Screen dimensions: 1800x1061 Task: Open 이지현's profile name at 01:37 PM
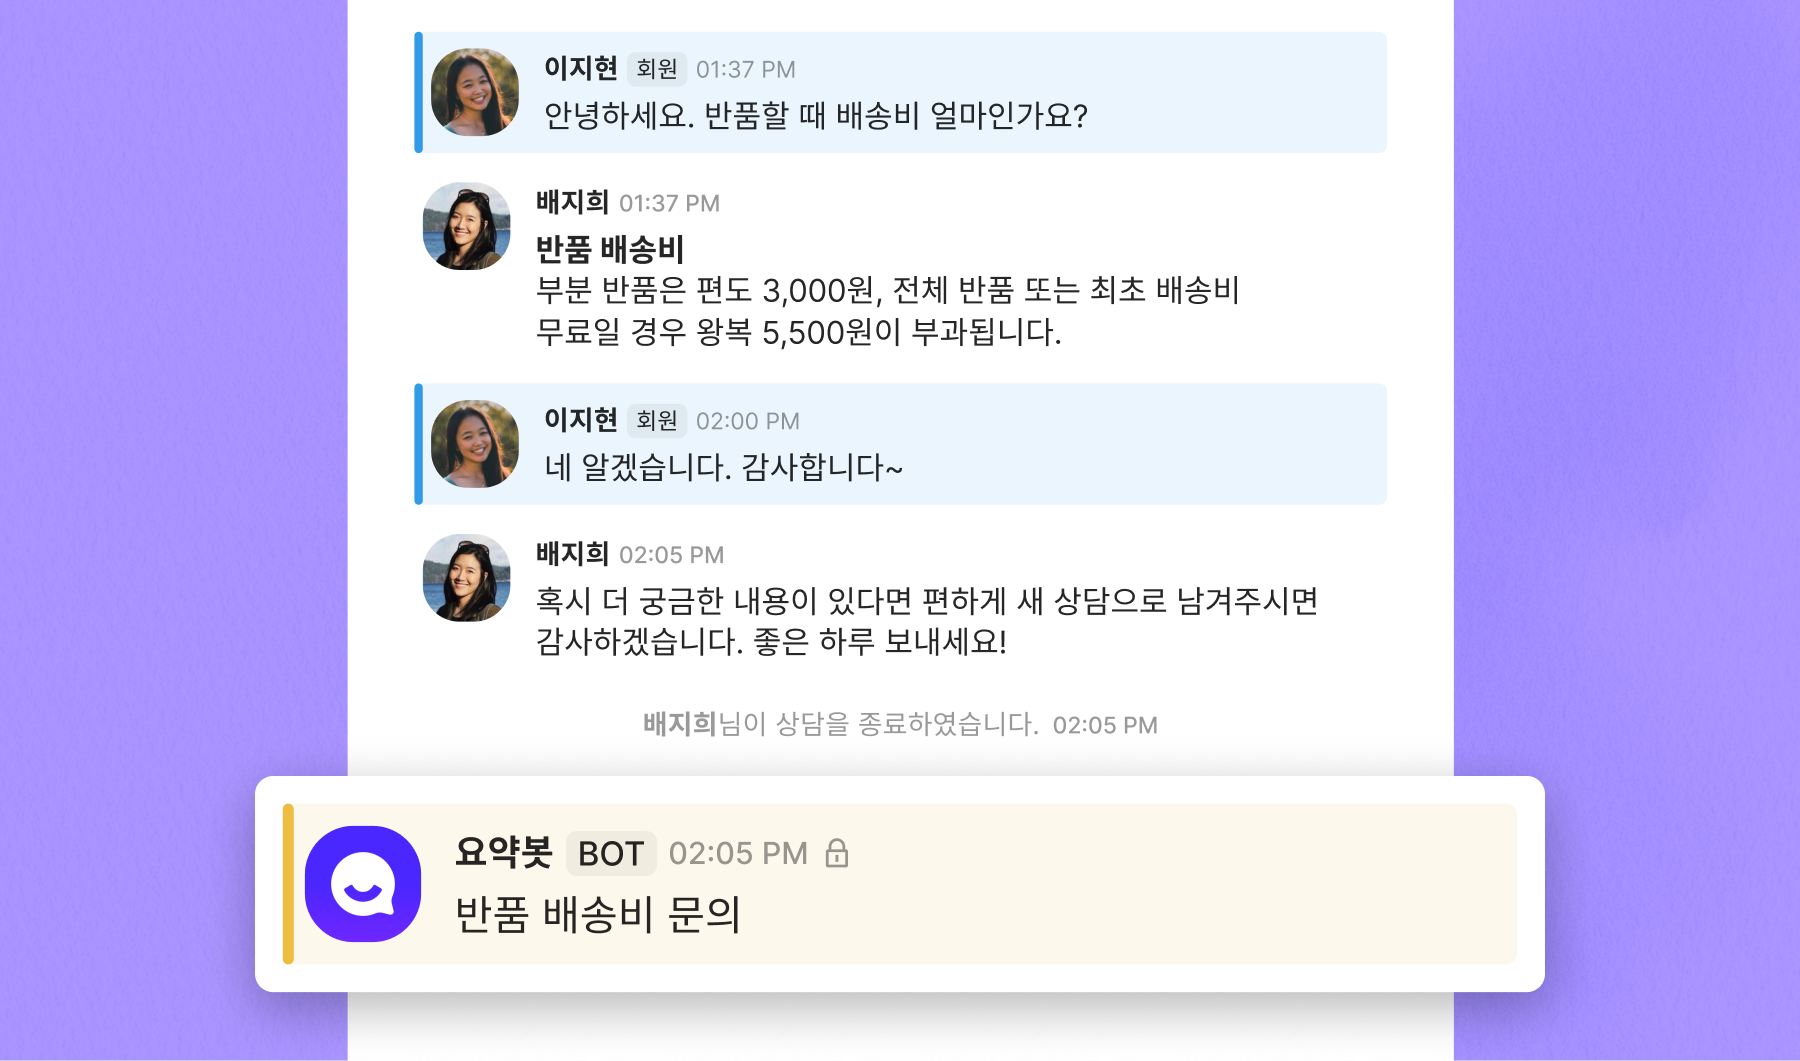(x=580, y=68)
